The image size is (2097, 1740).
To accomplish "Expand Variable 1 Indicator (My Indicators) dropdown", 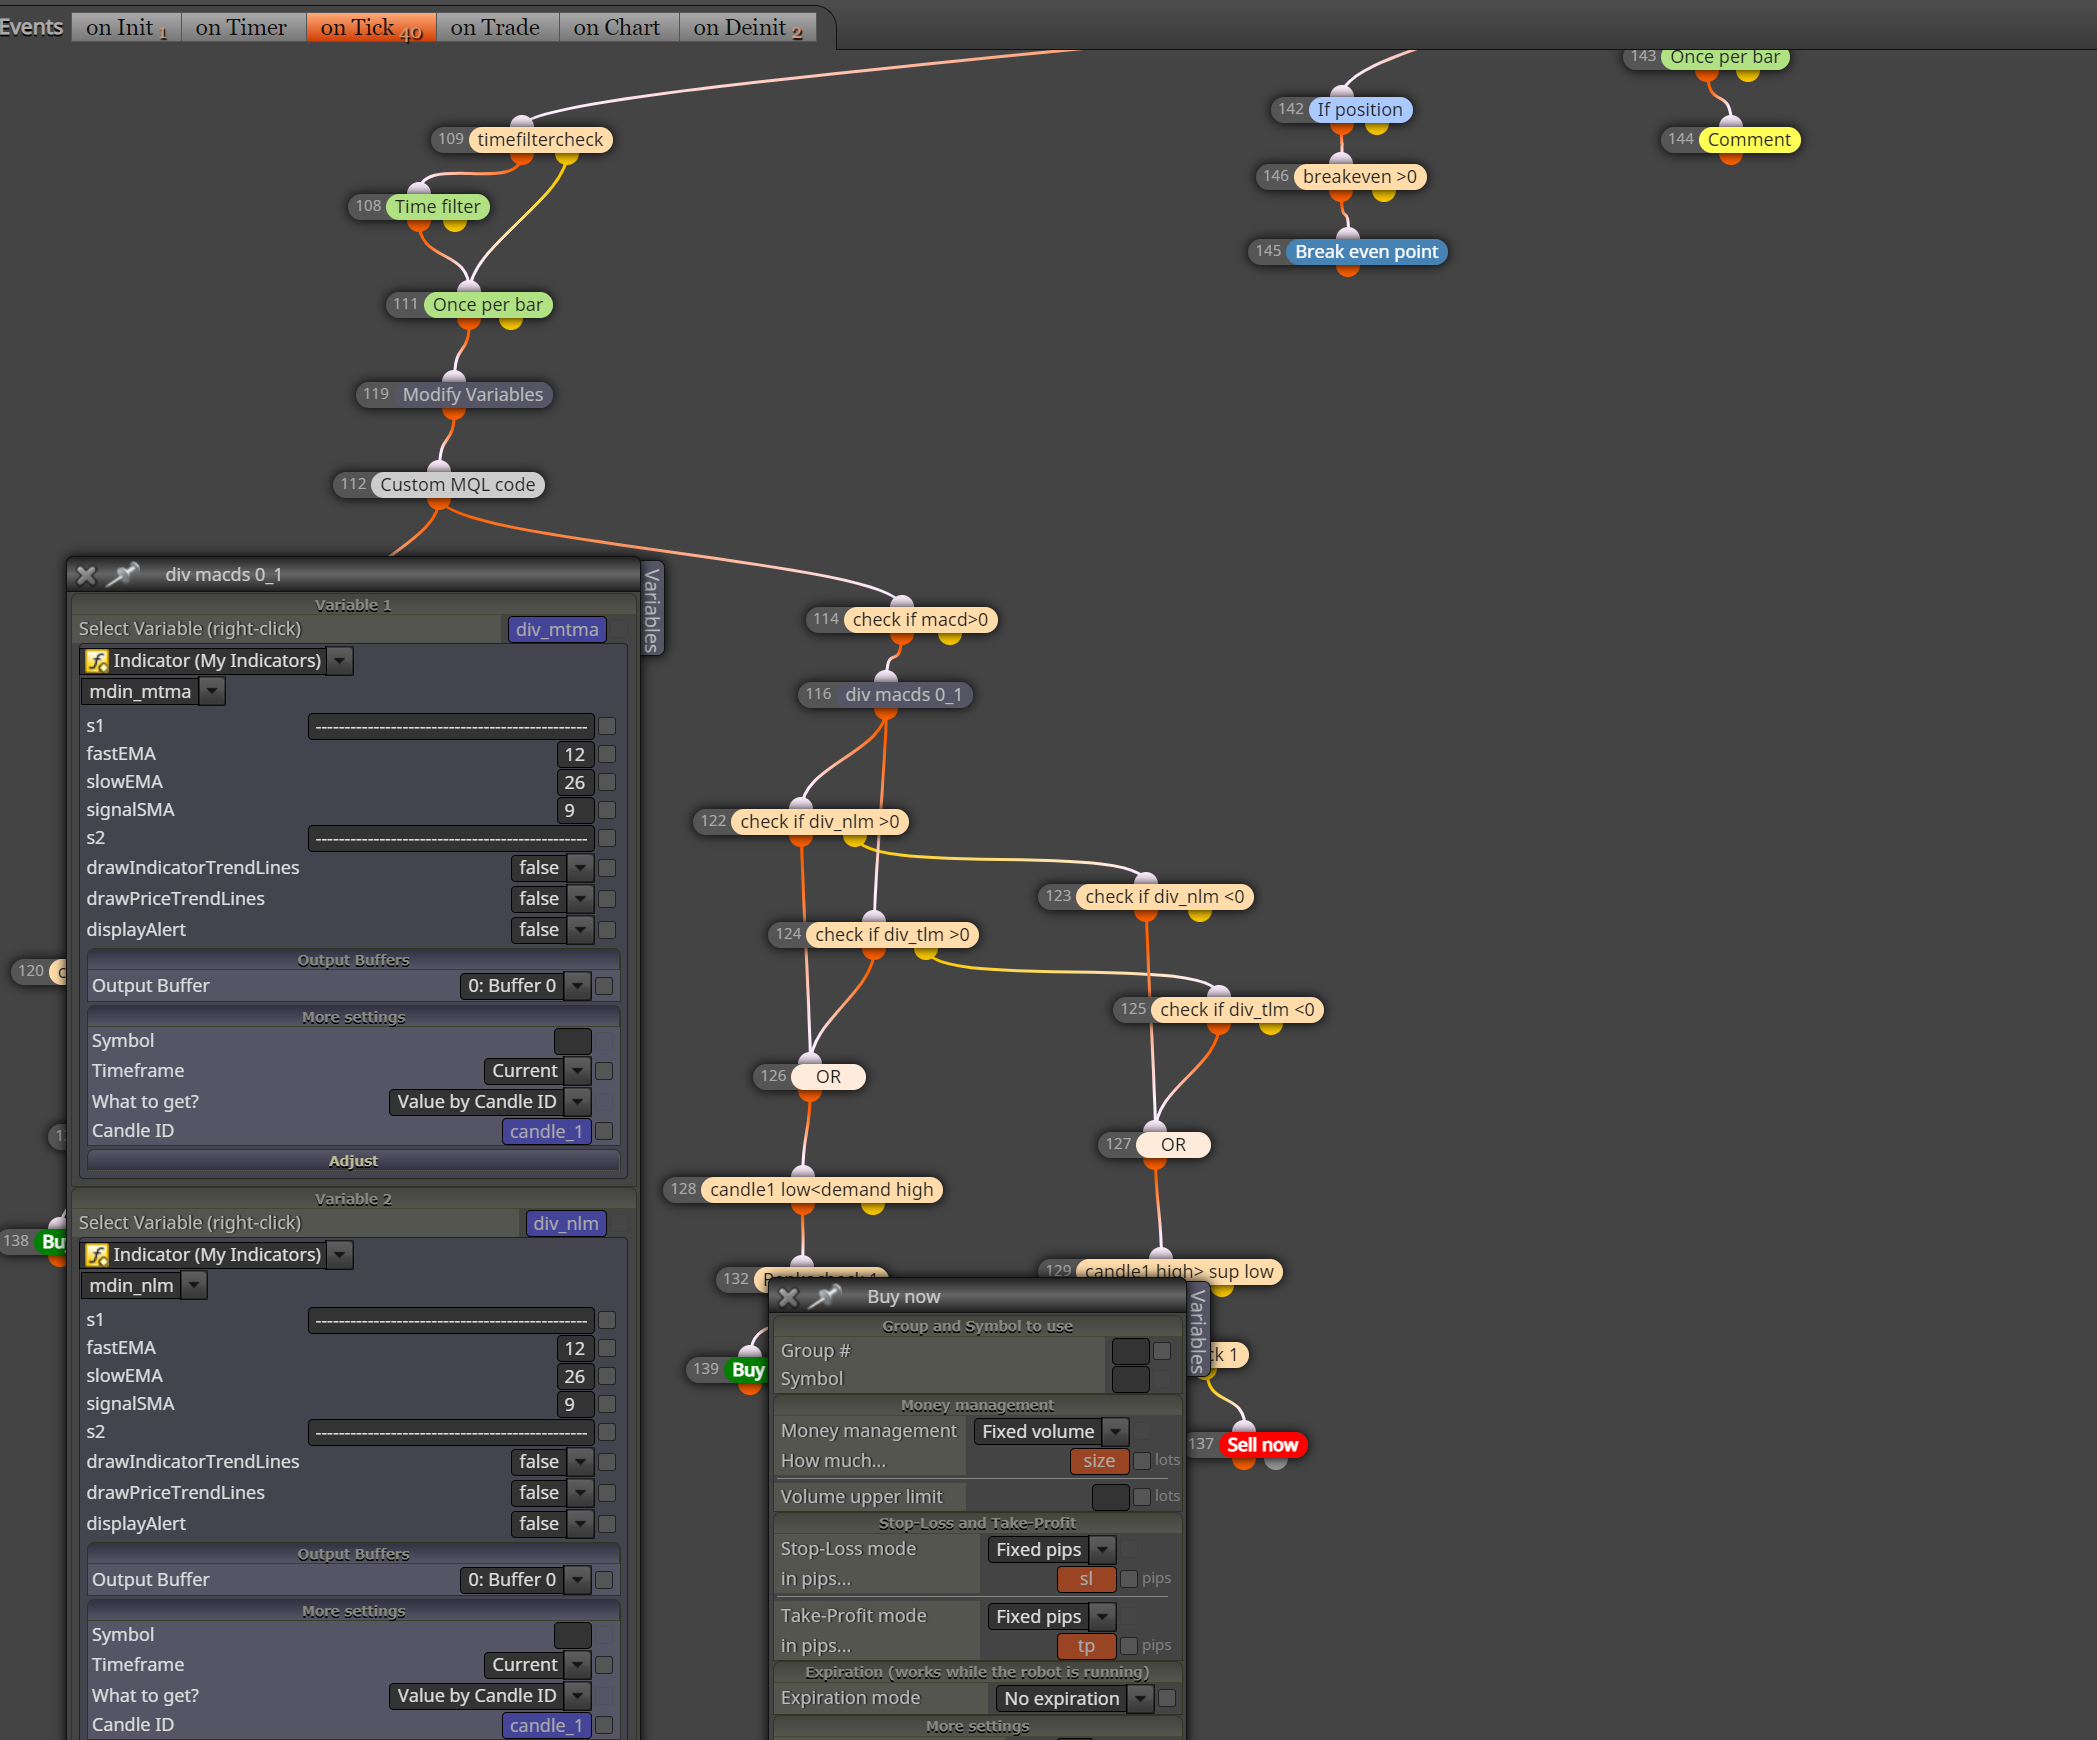I will coord(341,661).
